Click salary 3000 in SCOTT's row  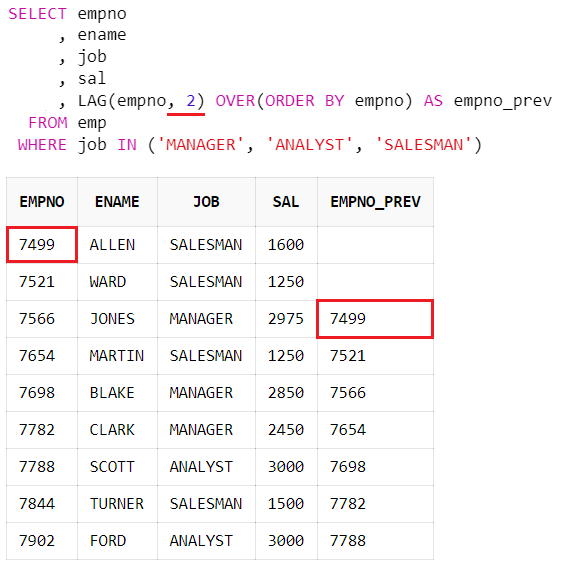pyautogui.click(x=286, y=467)
